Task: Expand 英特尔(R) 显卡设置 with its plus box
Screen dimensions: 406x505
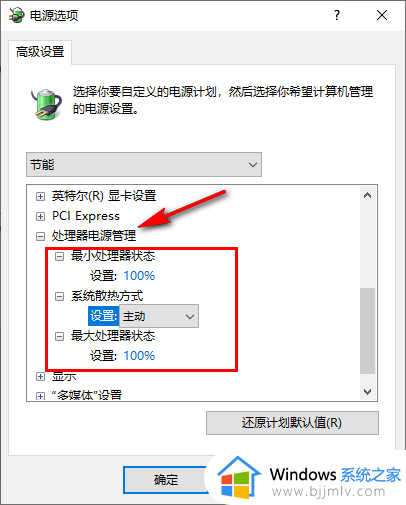Action: pos(40,197)
